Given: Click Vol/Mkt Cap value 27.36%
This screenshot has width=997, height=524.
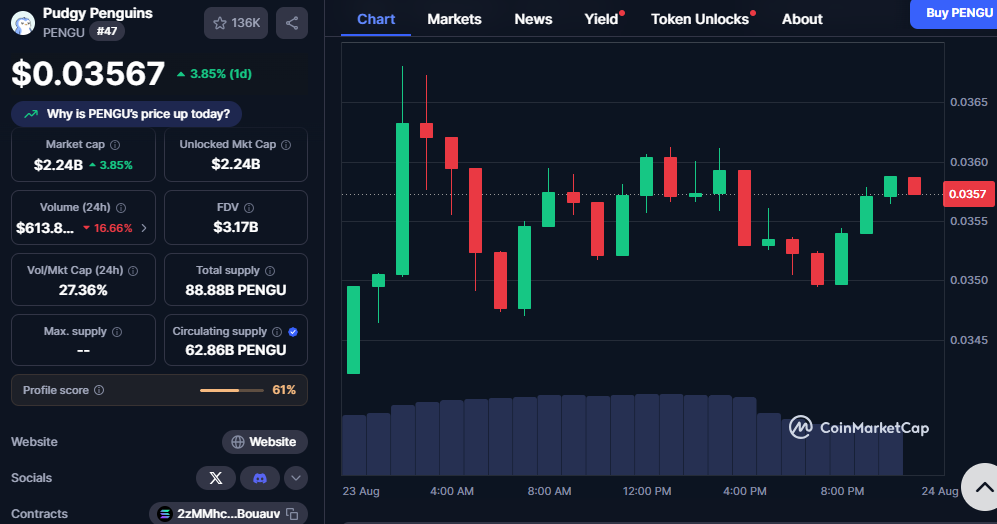Looking at the screenshot, I should [x=83, y=290].
